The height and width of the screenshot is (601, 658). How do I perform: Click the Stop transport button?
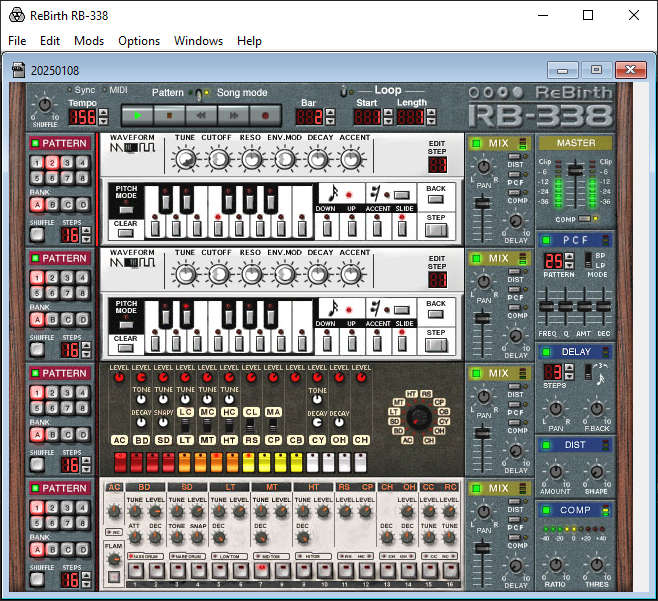click(171, 115)
